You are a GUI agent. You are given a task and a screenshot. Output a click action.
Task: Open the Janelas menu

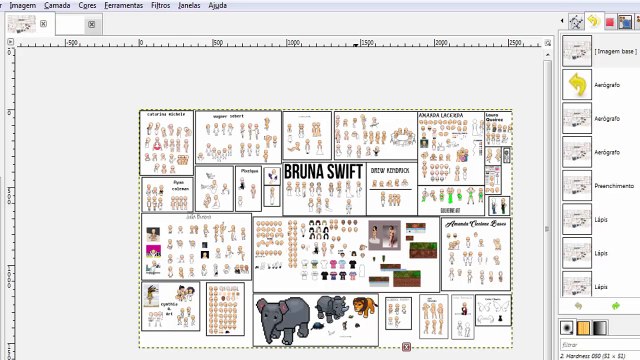[189, 5]
